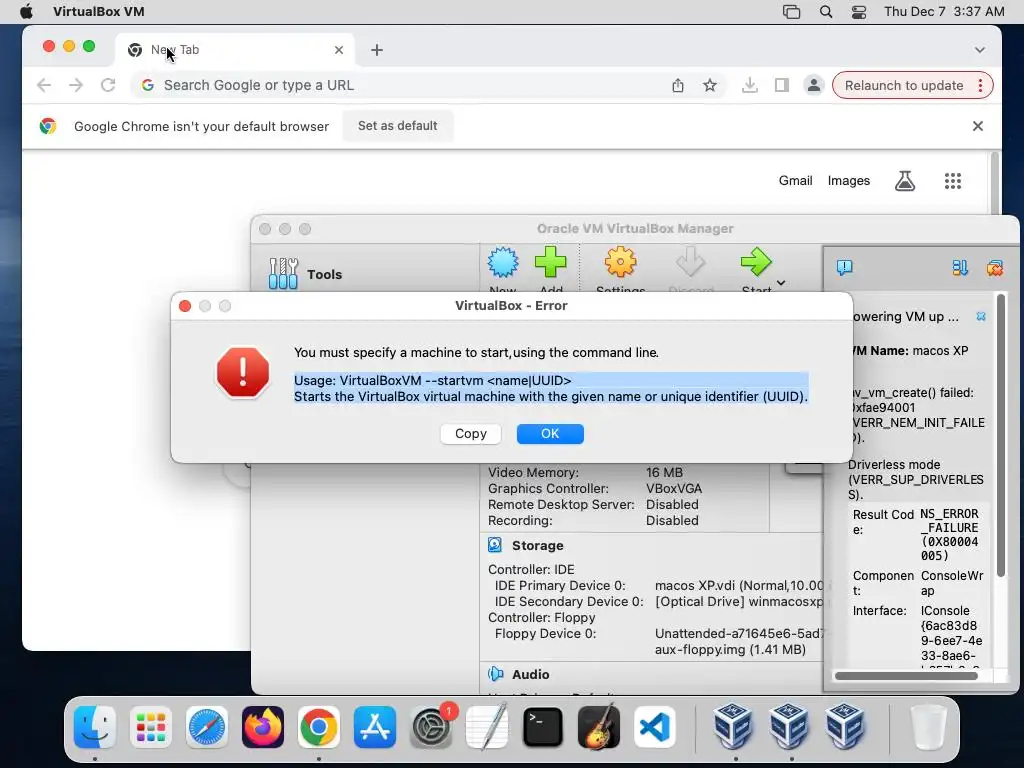The width and height of the screenshot is (1024, 768).
Task: Open Chrome tab search chevron
Action: pos(980,50)
